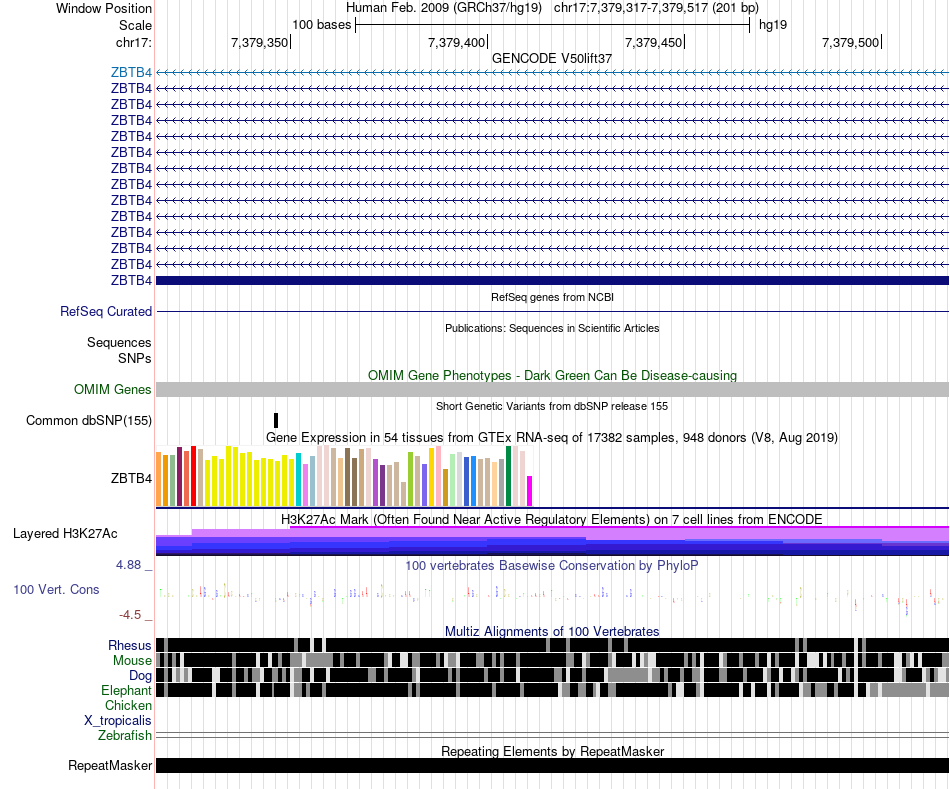This screenshot has width=950, height=789.
Task: Click the 4.88 upper axis value
Action: click(128, 565)
